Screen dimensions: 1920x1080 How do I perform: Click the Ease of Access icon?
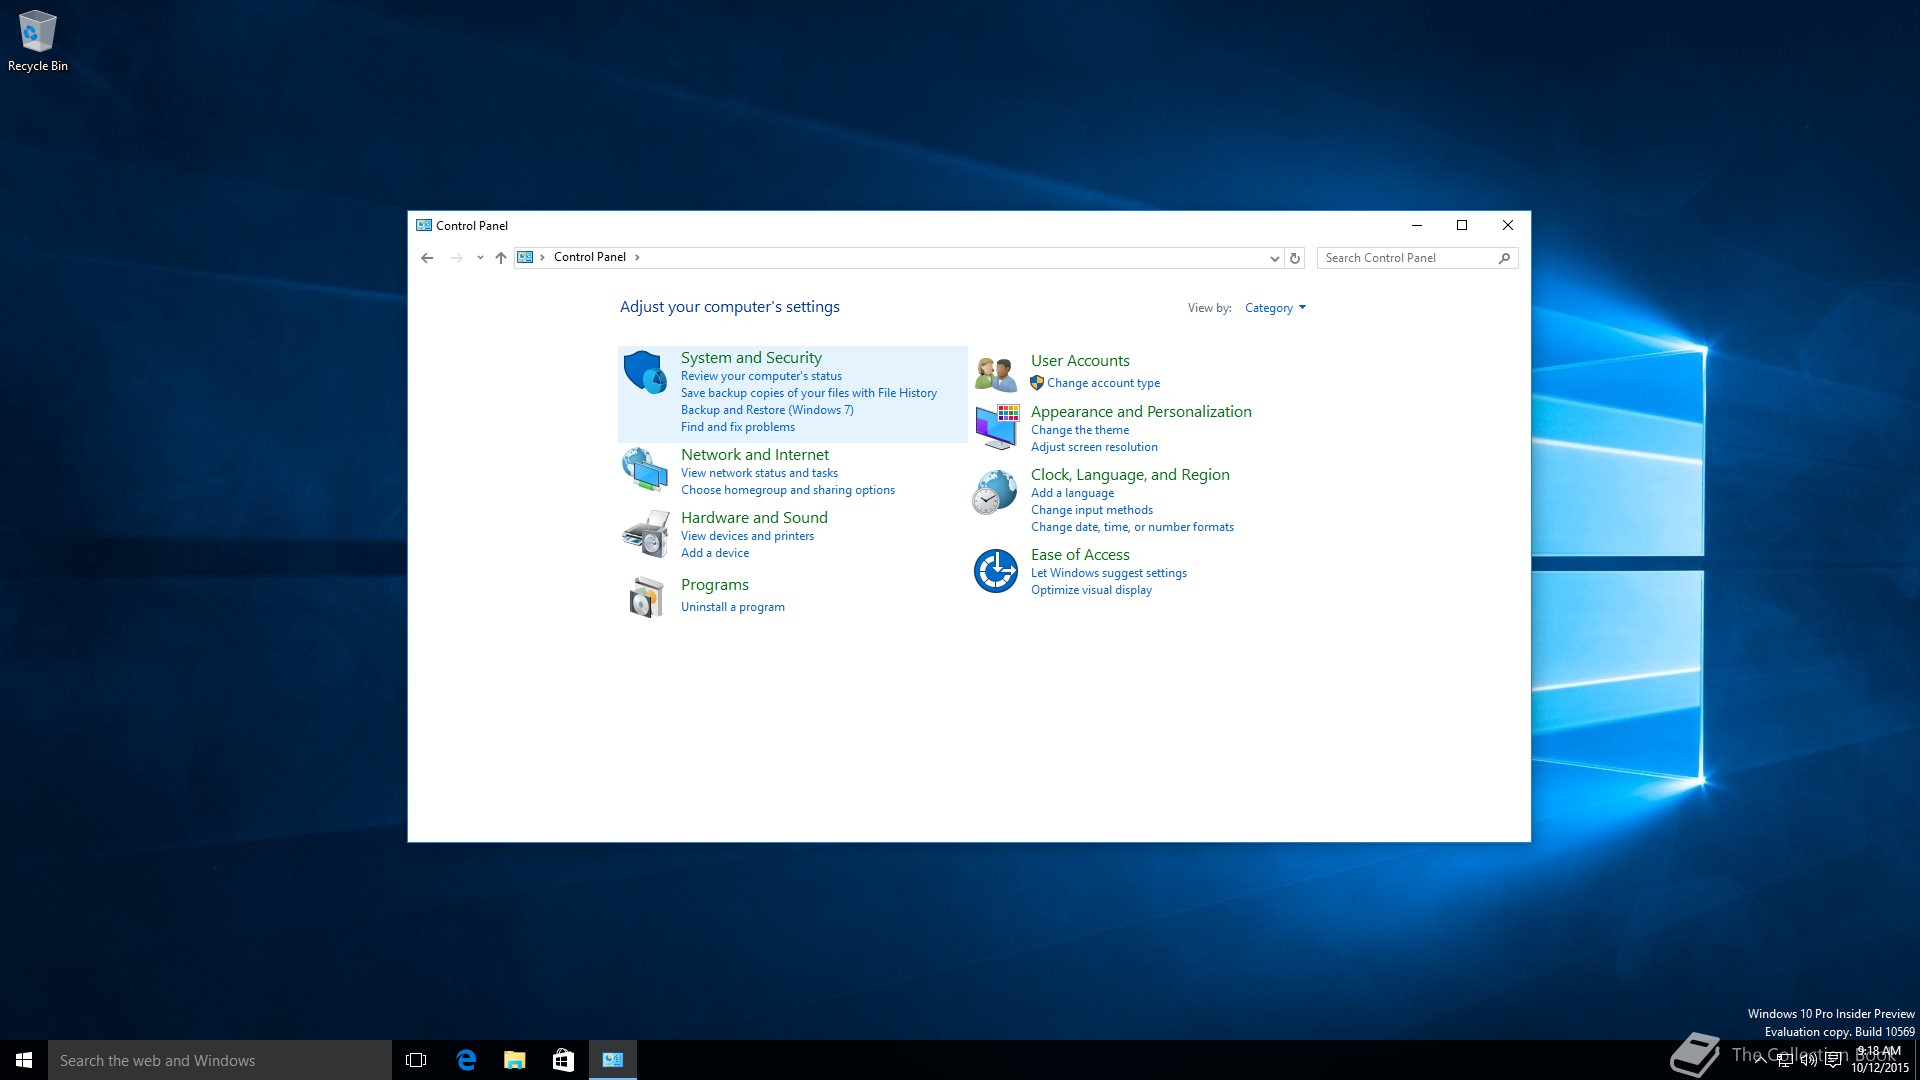pos(996,571)
